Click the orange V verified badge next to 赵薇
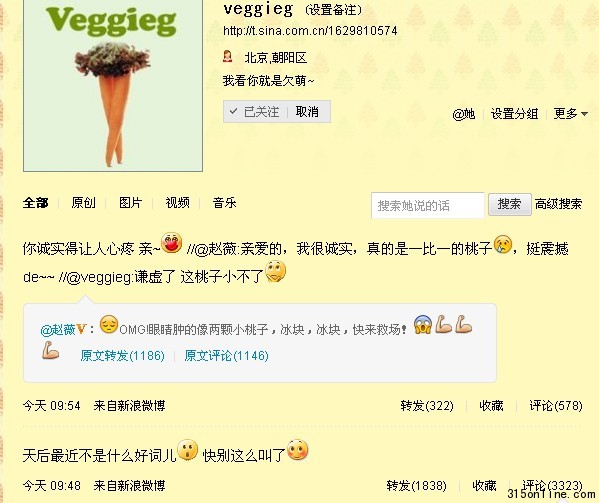The width and height of the screenshot is (599, 503). point(82,329)
